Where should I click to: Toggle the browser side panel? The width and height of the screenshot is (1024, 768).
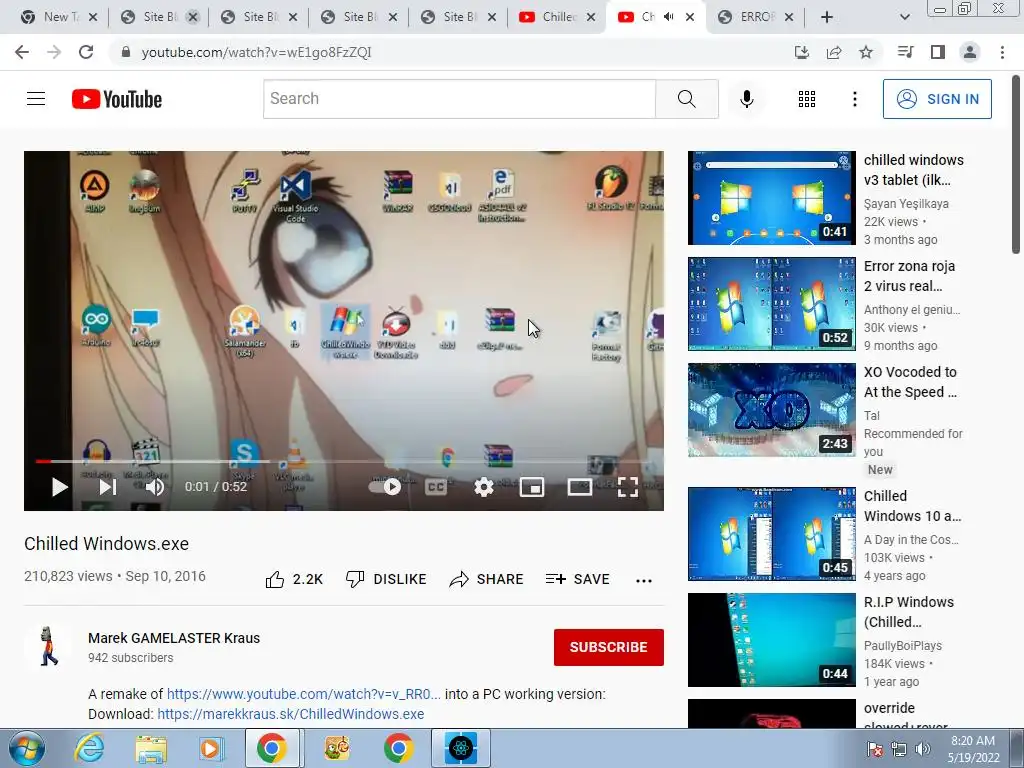point(938,52)
